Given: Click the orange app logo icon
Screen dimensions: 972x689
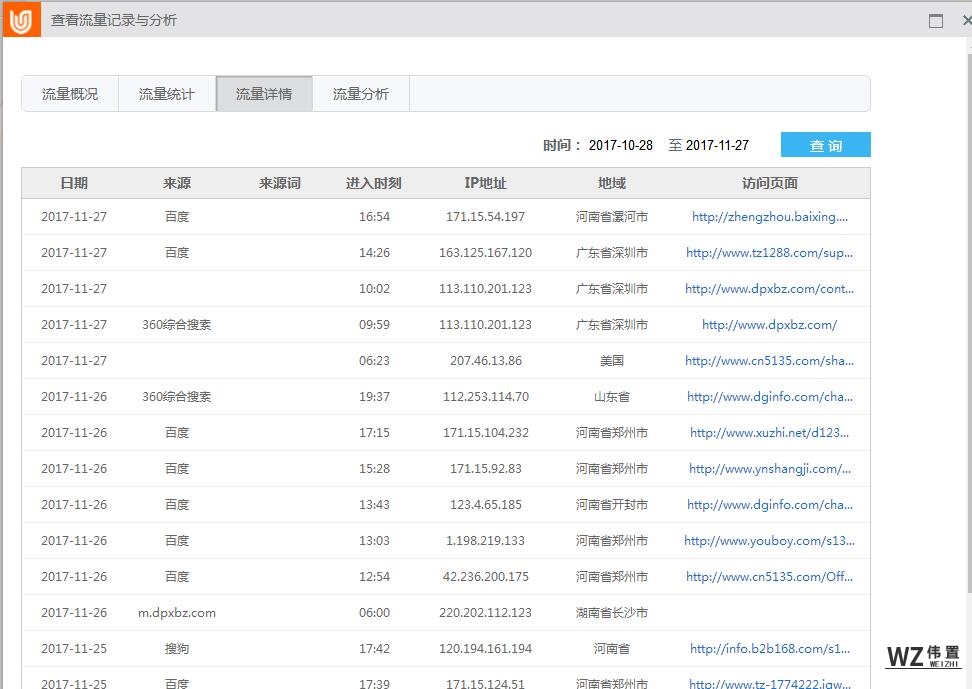Looking at the screenshot, I should 20,20.
